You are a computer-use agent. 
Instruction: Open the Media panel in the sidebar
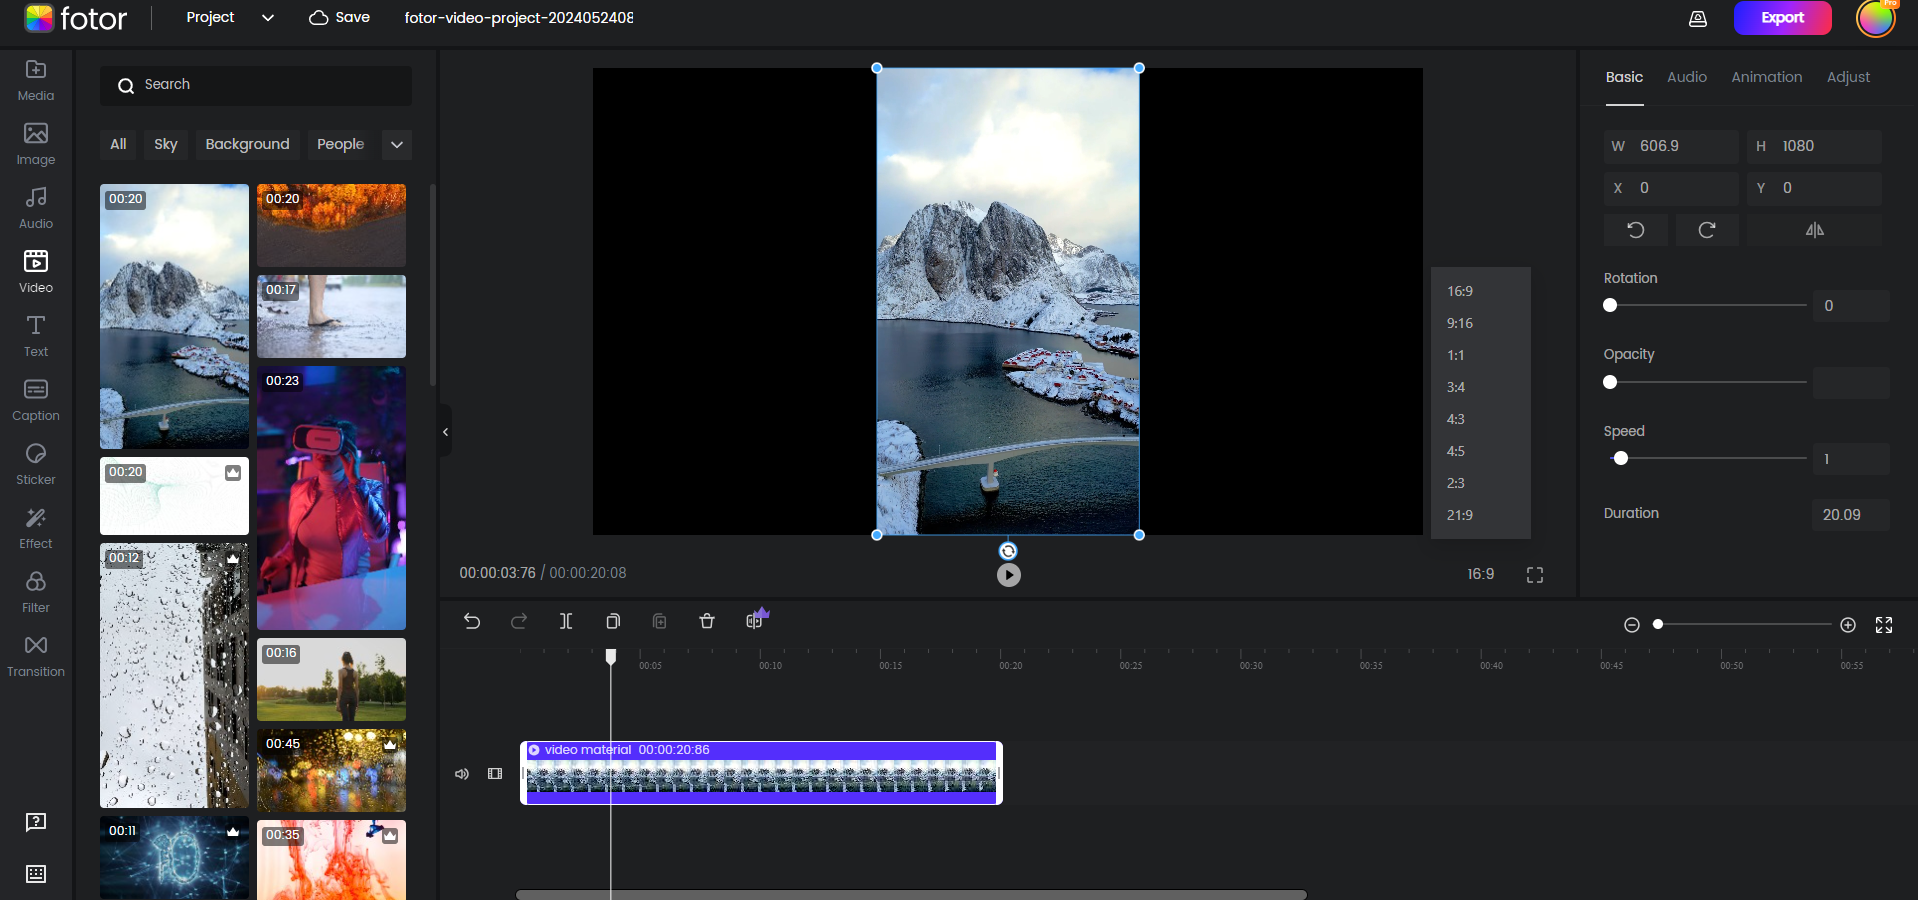(x=36, y=80)
